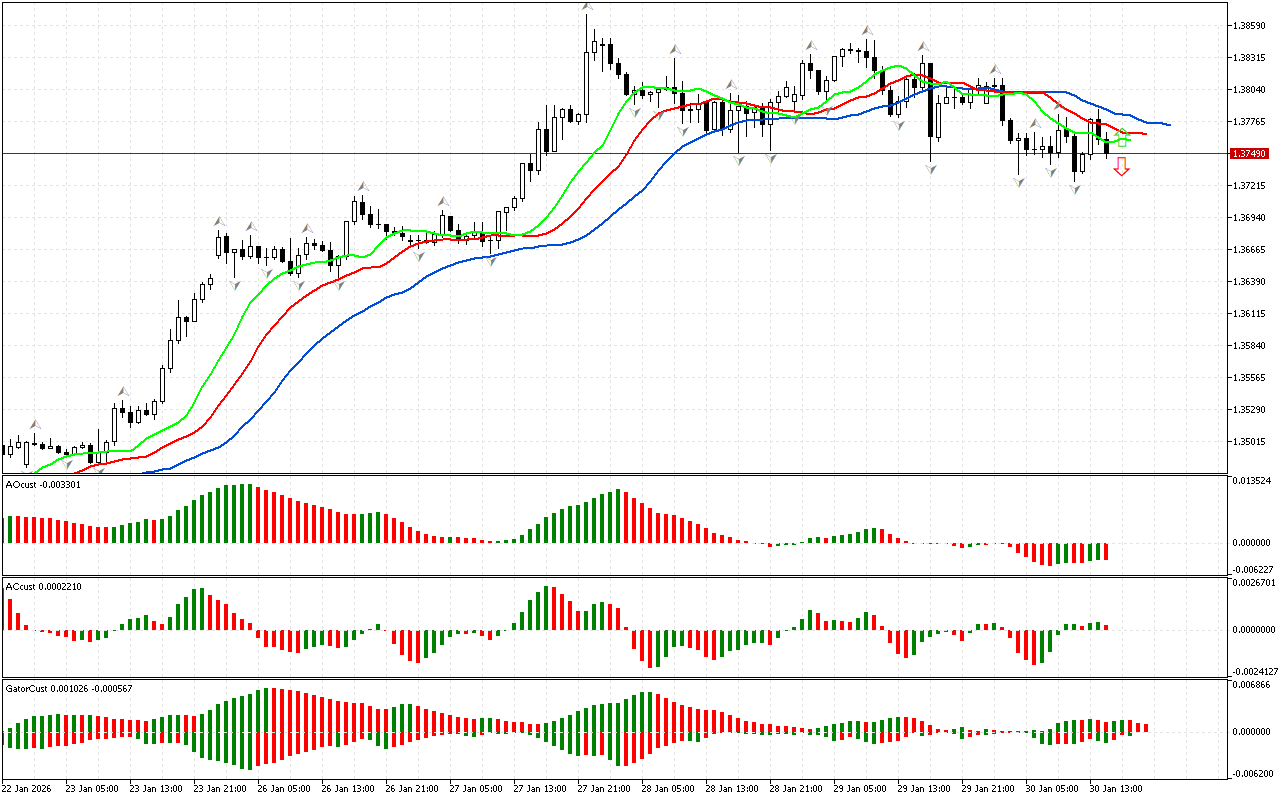Click the green up arrow signal
This screenshot has width=1280, height=800.
(x=1122, y=139)
